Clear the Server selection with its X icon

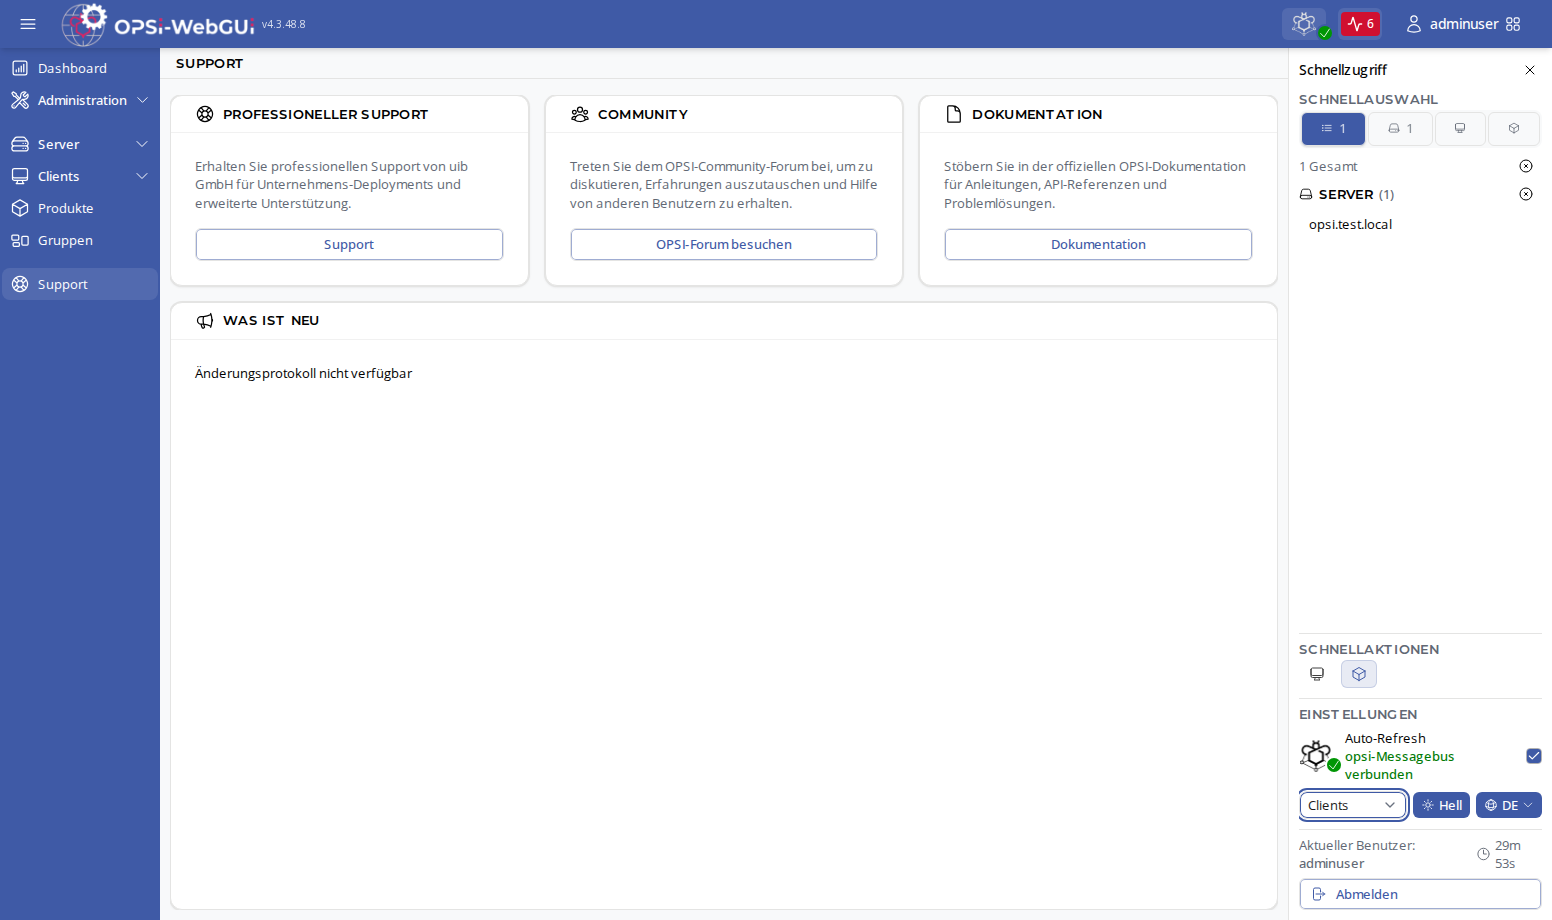click(x=1526, y=194)
